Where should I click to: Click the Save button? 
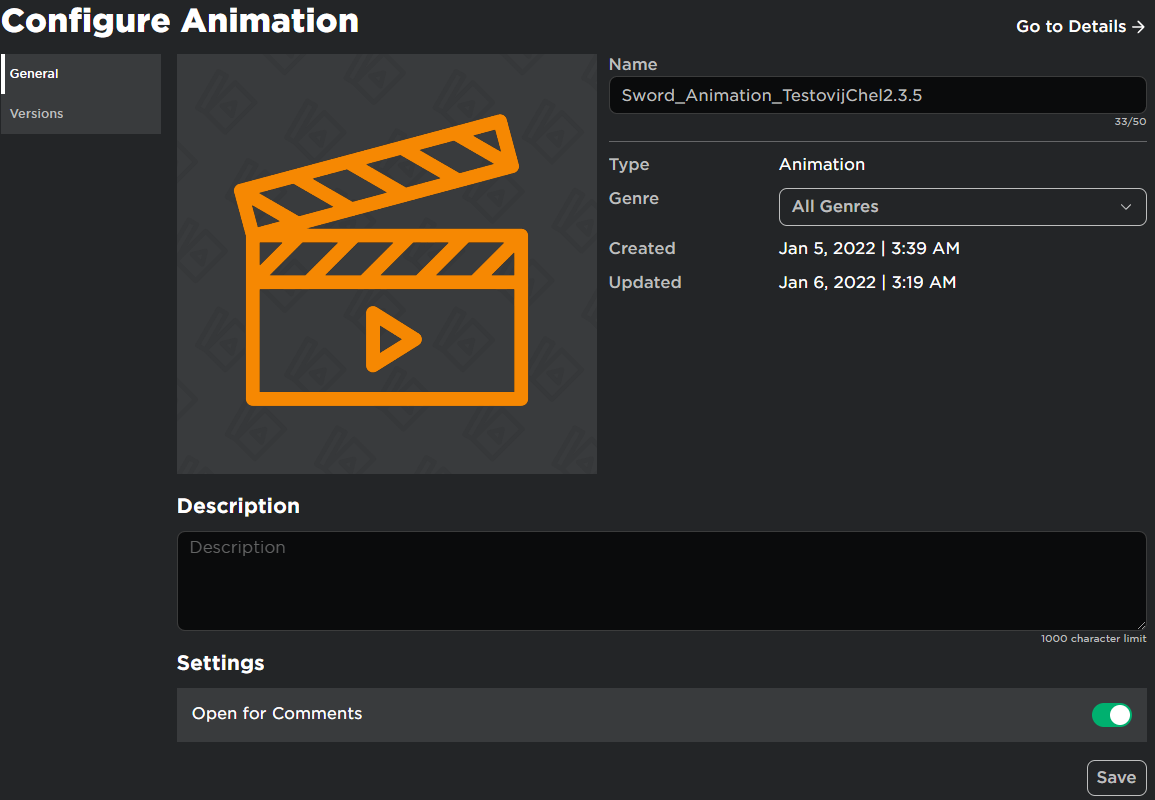(x=1117, y=777)
